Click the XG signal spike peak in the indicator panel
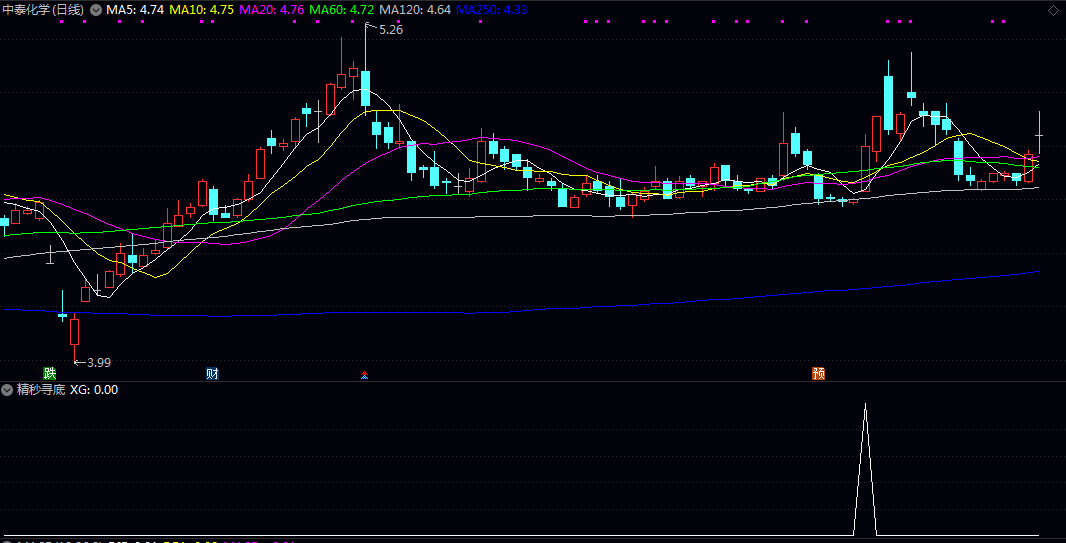 point(865,406)
